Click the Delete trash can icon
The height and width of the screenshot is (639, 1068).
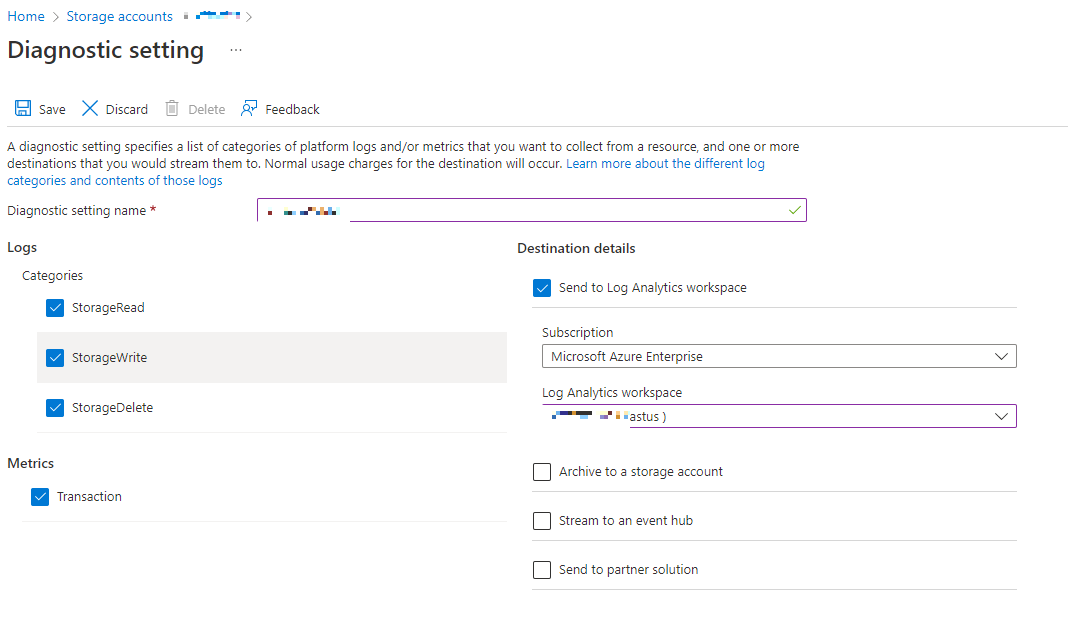[x=172, y=109]
